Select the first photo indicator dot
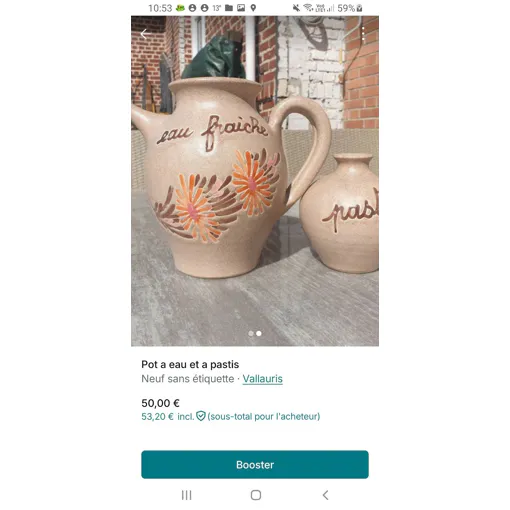This screenshot has height=510, width=510. point(251,333)
